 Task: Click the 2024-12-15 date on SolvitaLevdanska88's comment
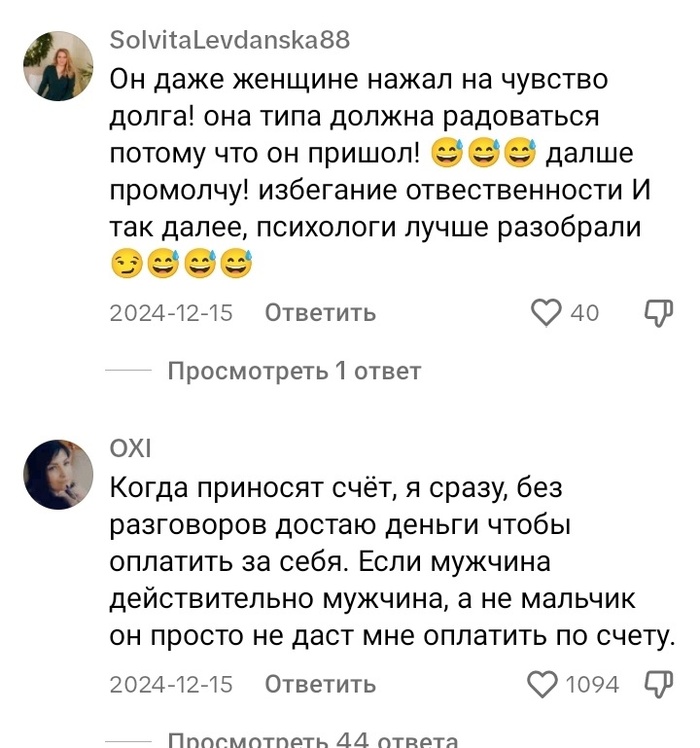click(x=171, y=313)
